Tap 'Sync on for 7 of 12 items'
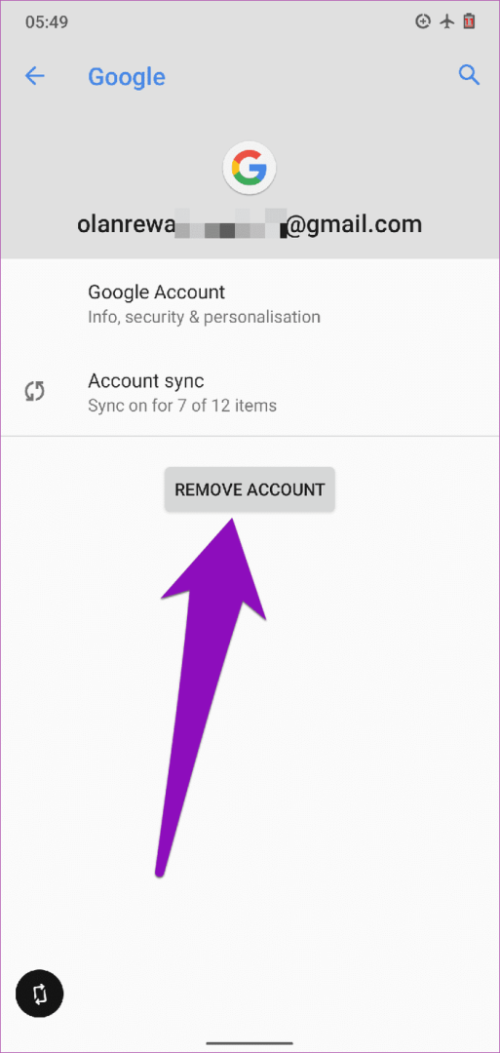The image size is (500, 1053). click(x=183, y=406)
